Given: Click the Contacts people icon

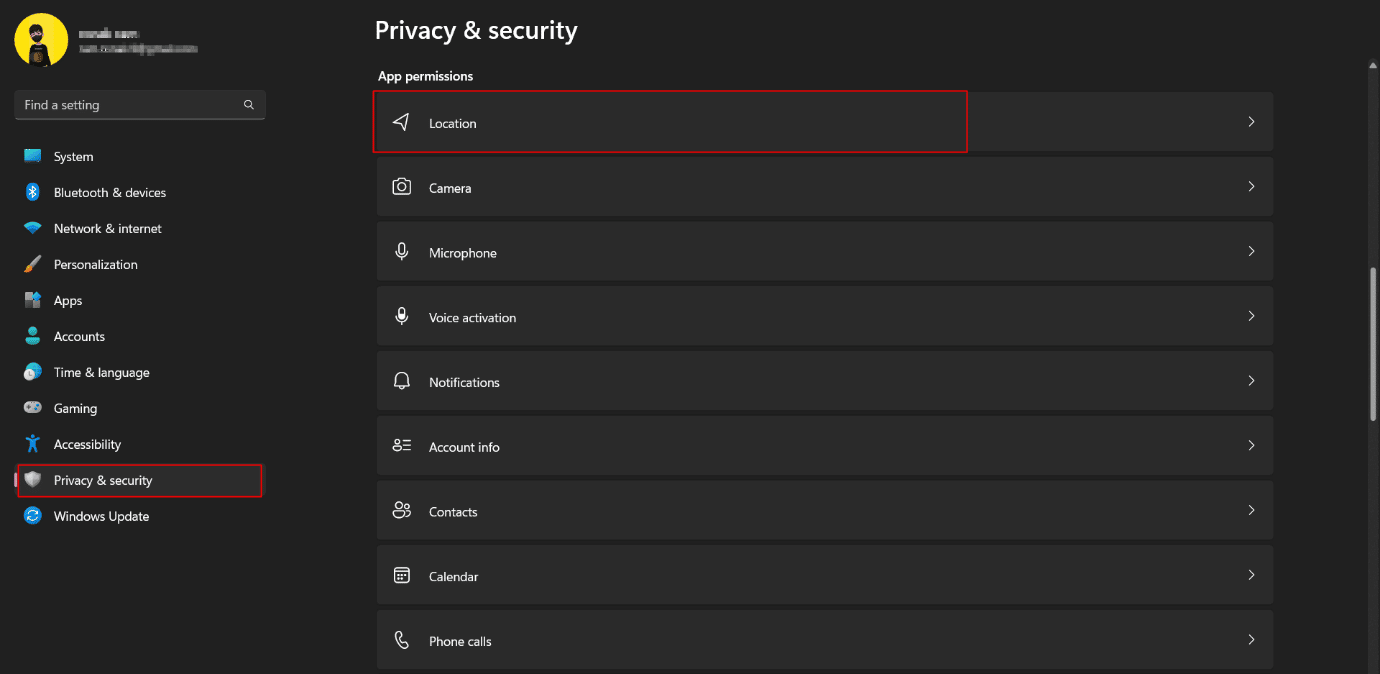Looking at the screenshot, I should click(x=401, y=510).
